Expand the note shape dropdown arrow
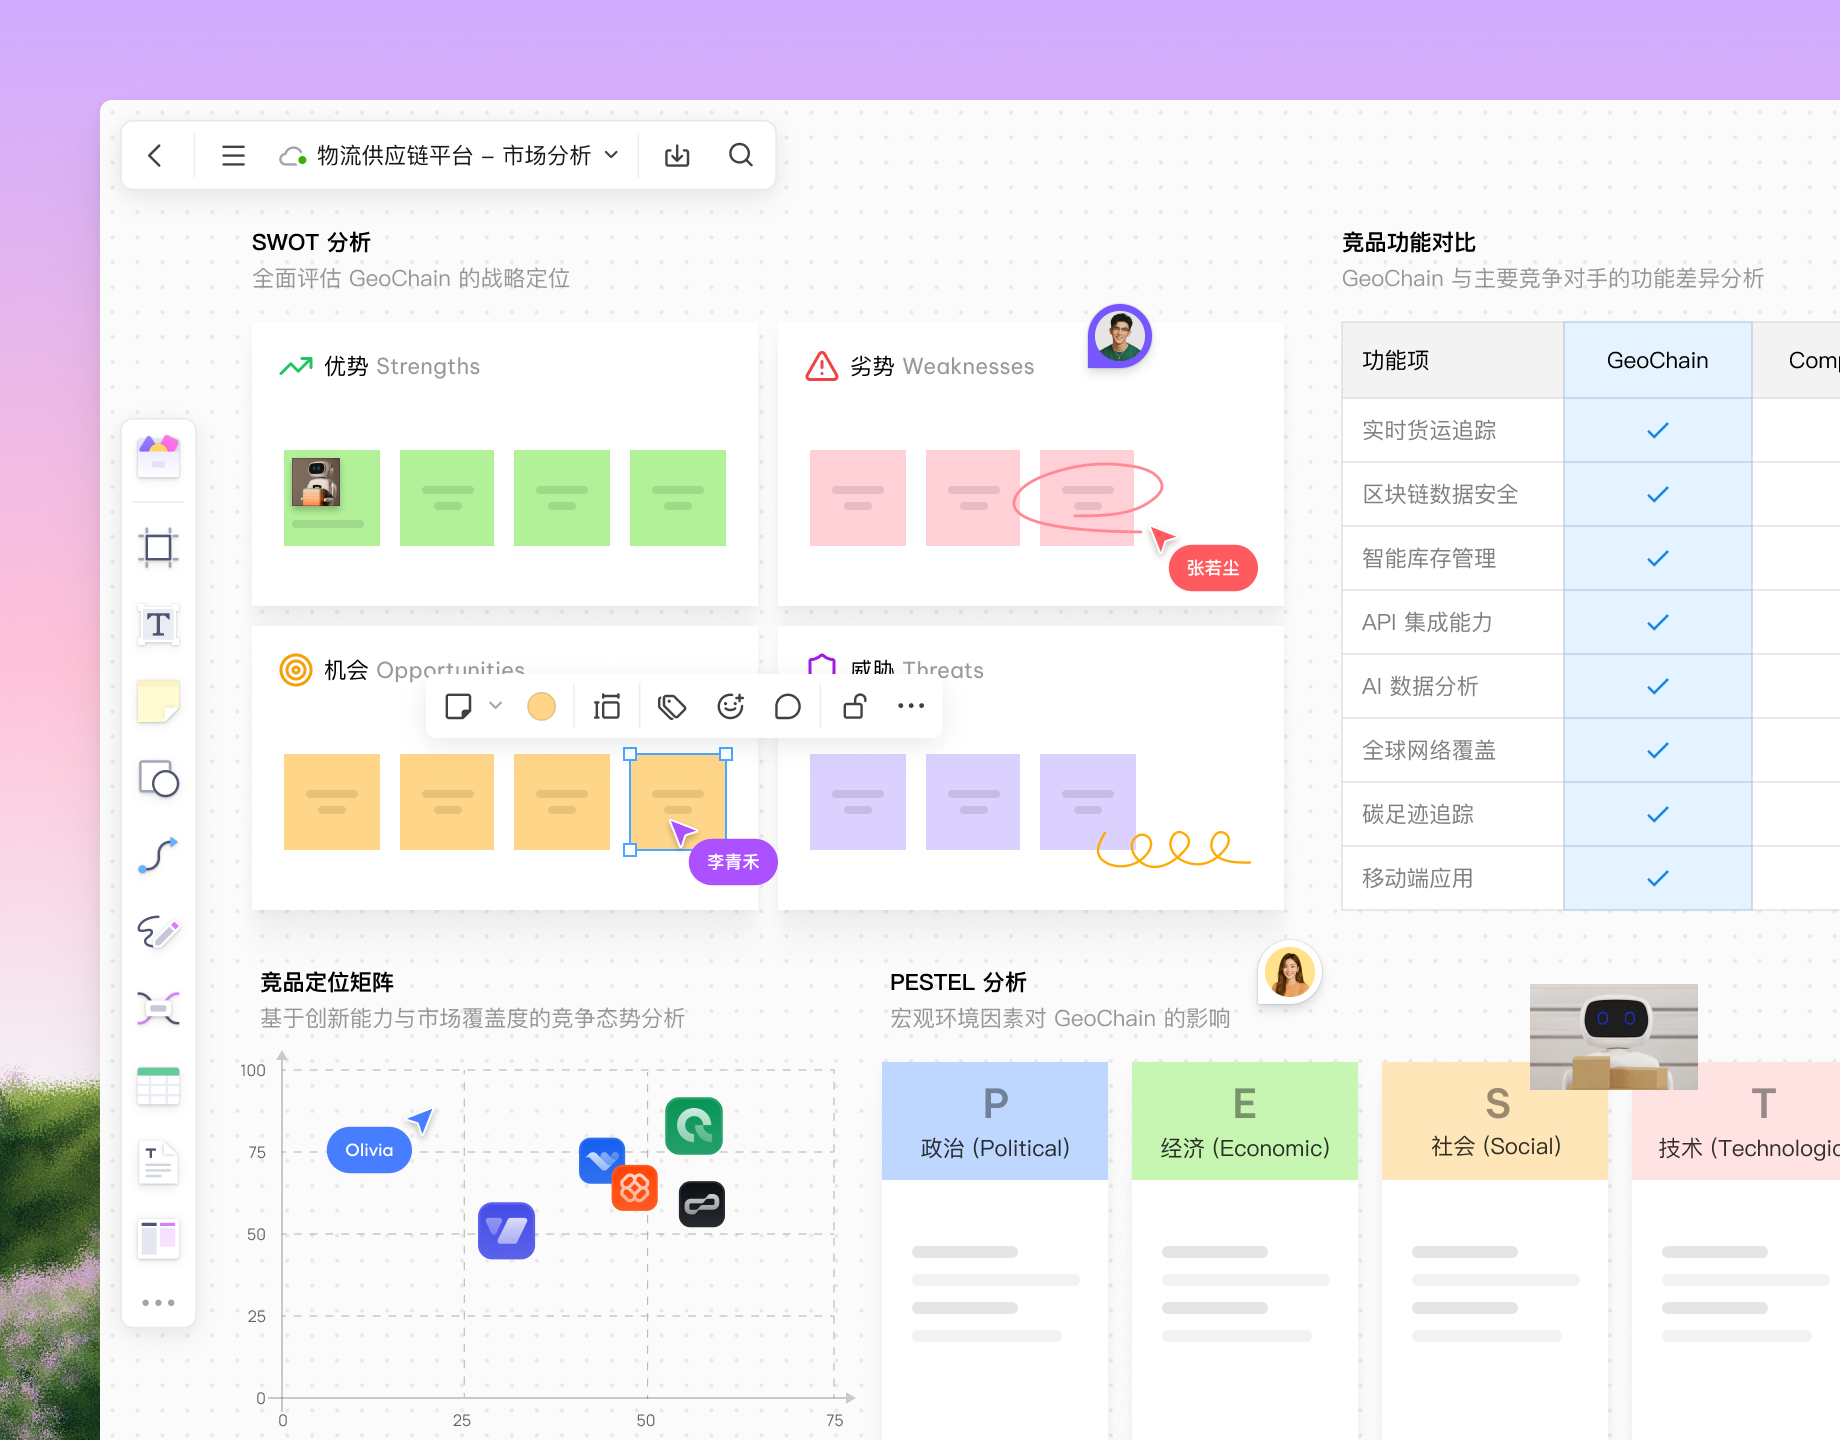Image resolution: width=1840 pixels, height=1440 pixels. pyautogui.click(x=496, y=706)
